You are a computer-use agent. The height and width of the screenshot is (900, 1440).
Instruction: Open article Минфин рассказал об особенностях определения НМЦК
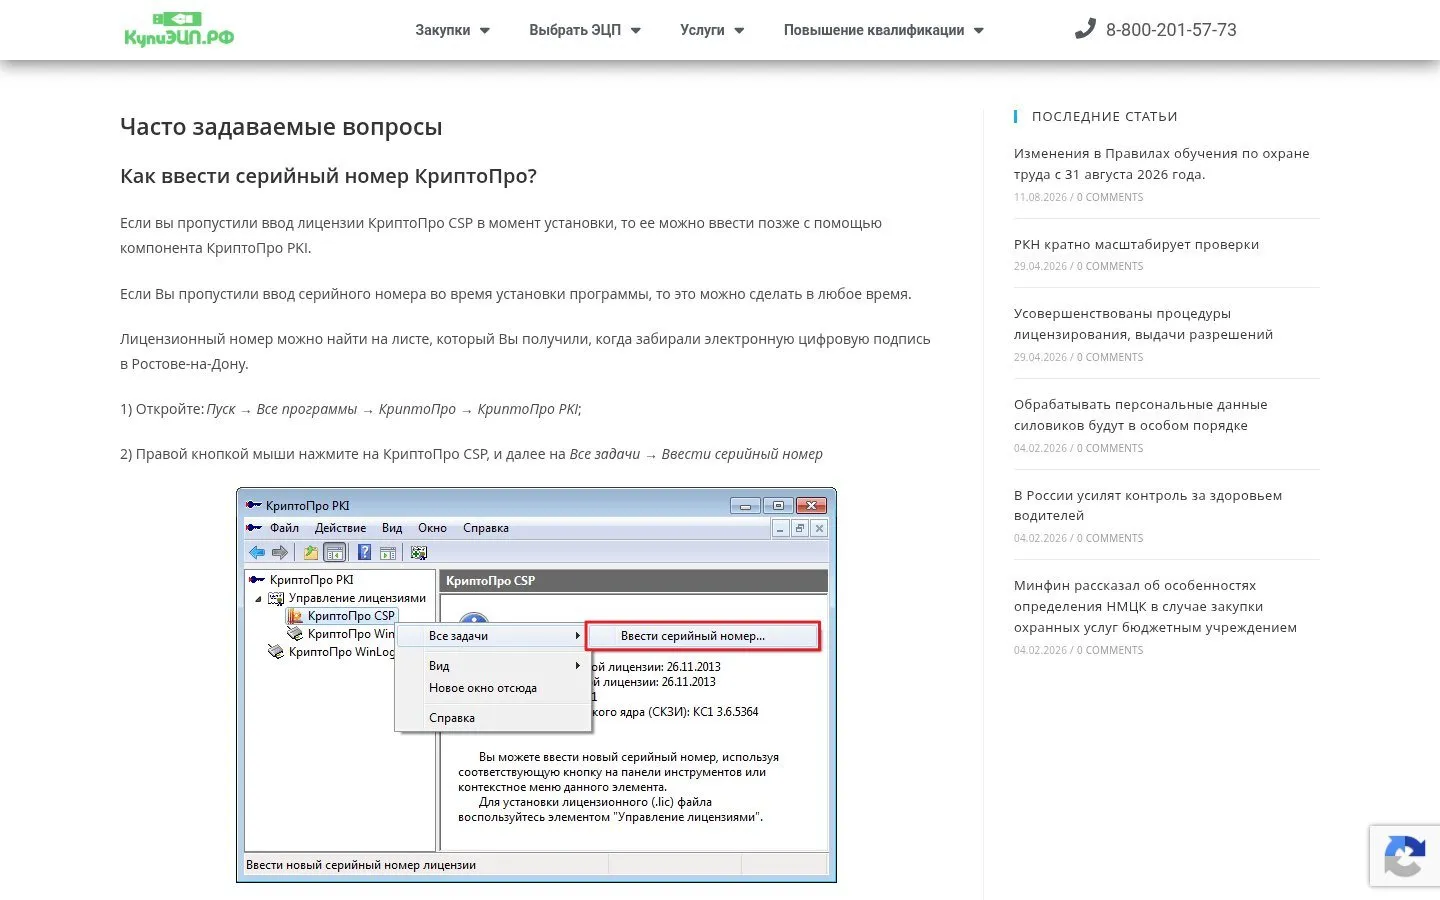[1155, 606]
